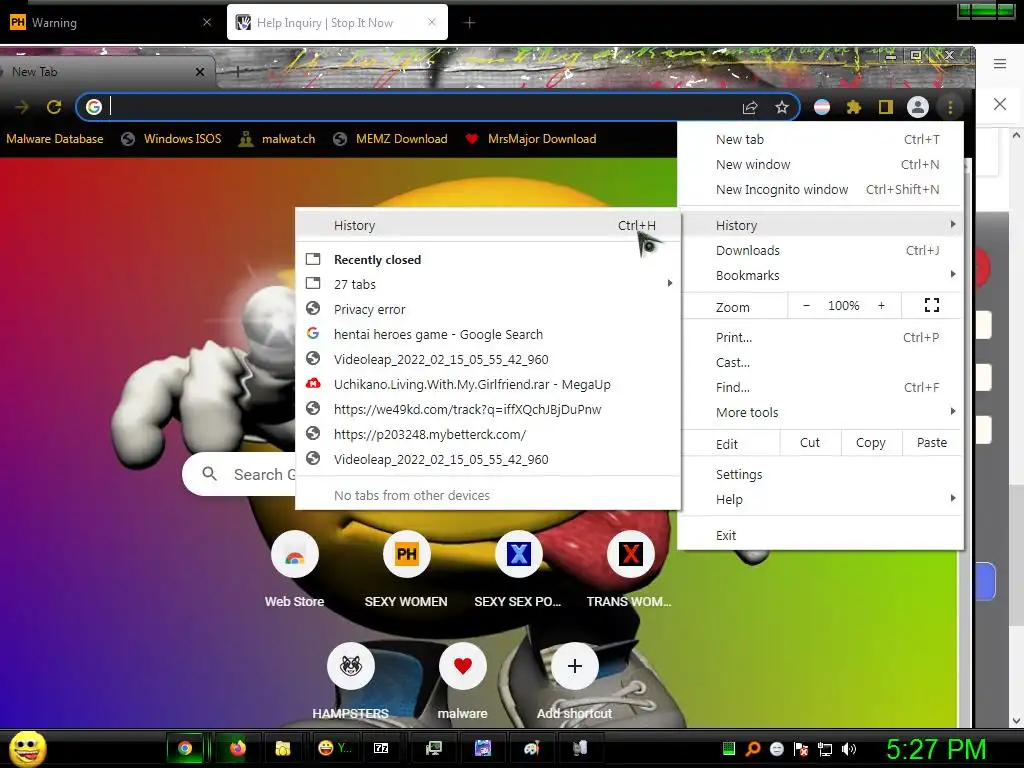Open the side panel icon
This screenshot has width=1024, height=768.
(x=886, y=107)
